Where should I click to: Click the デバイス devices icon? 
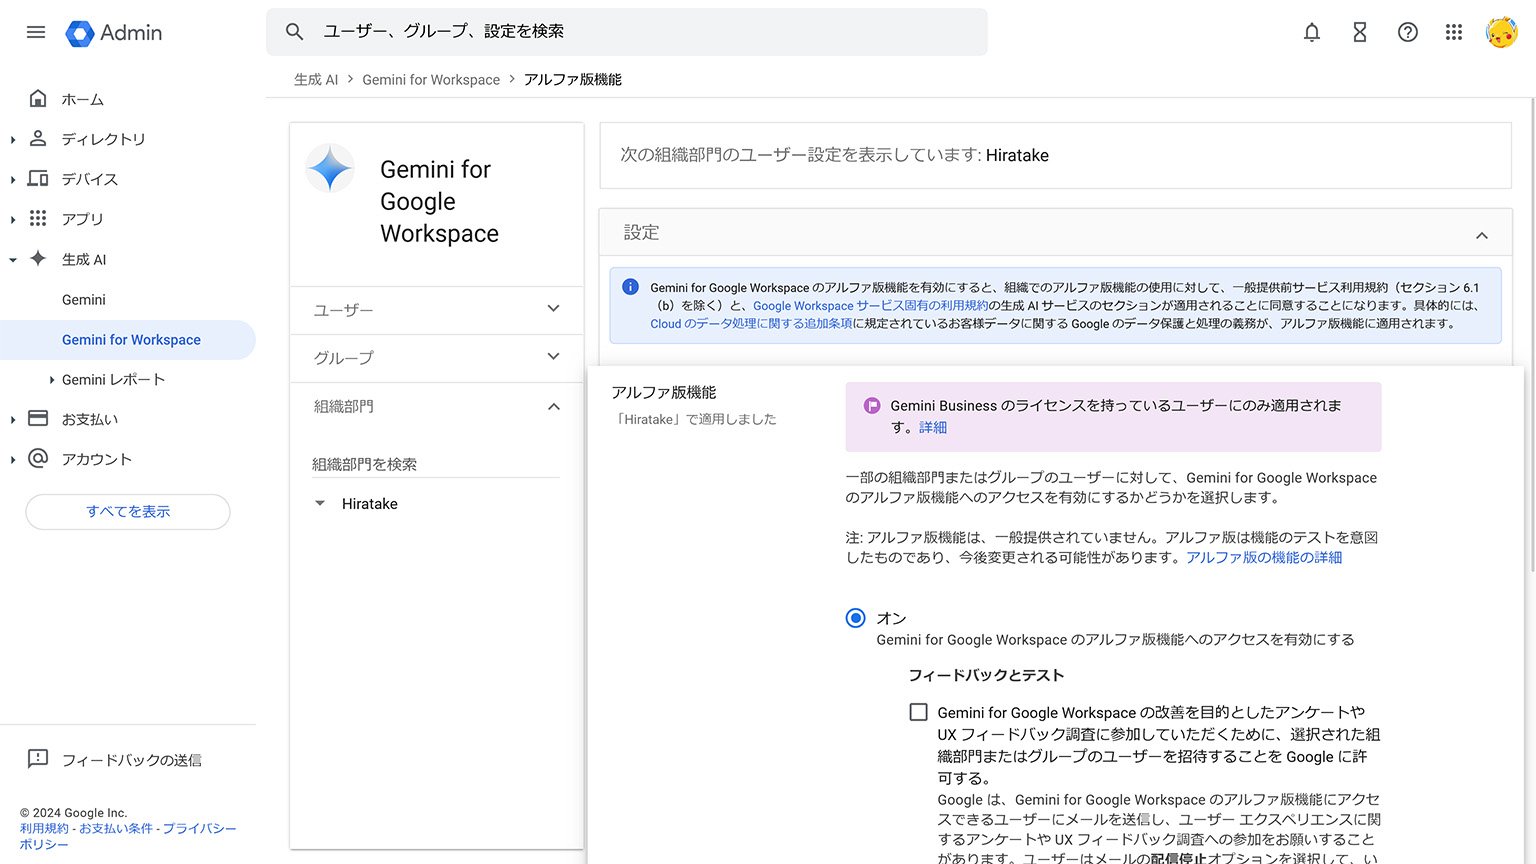point(38,178)
